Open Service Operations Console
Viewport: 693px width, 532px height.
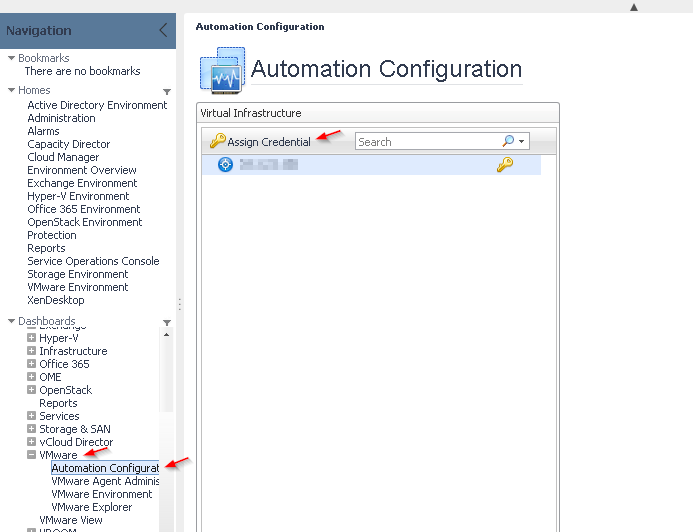(93, 261)
